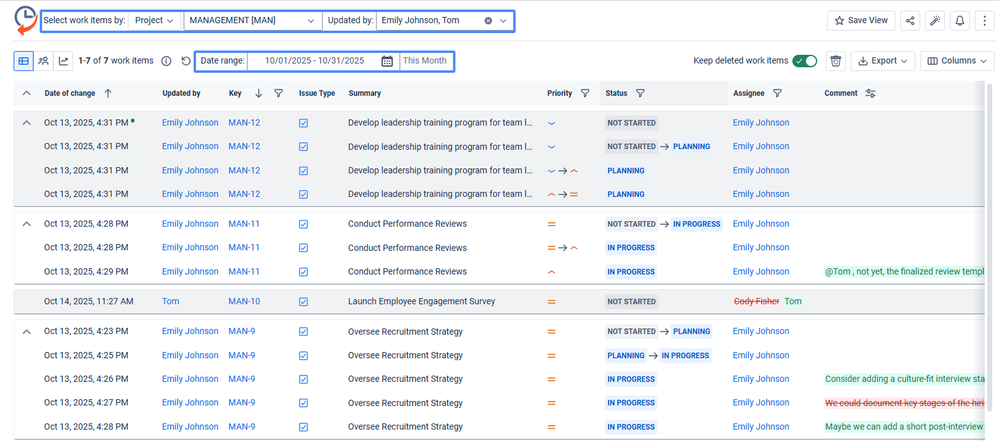Viewport: 999px width, 441px height.
Task: Open the three-dot more options menu
Action: pyautogui.click(x=985, y=20)
